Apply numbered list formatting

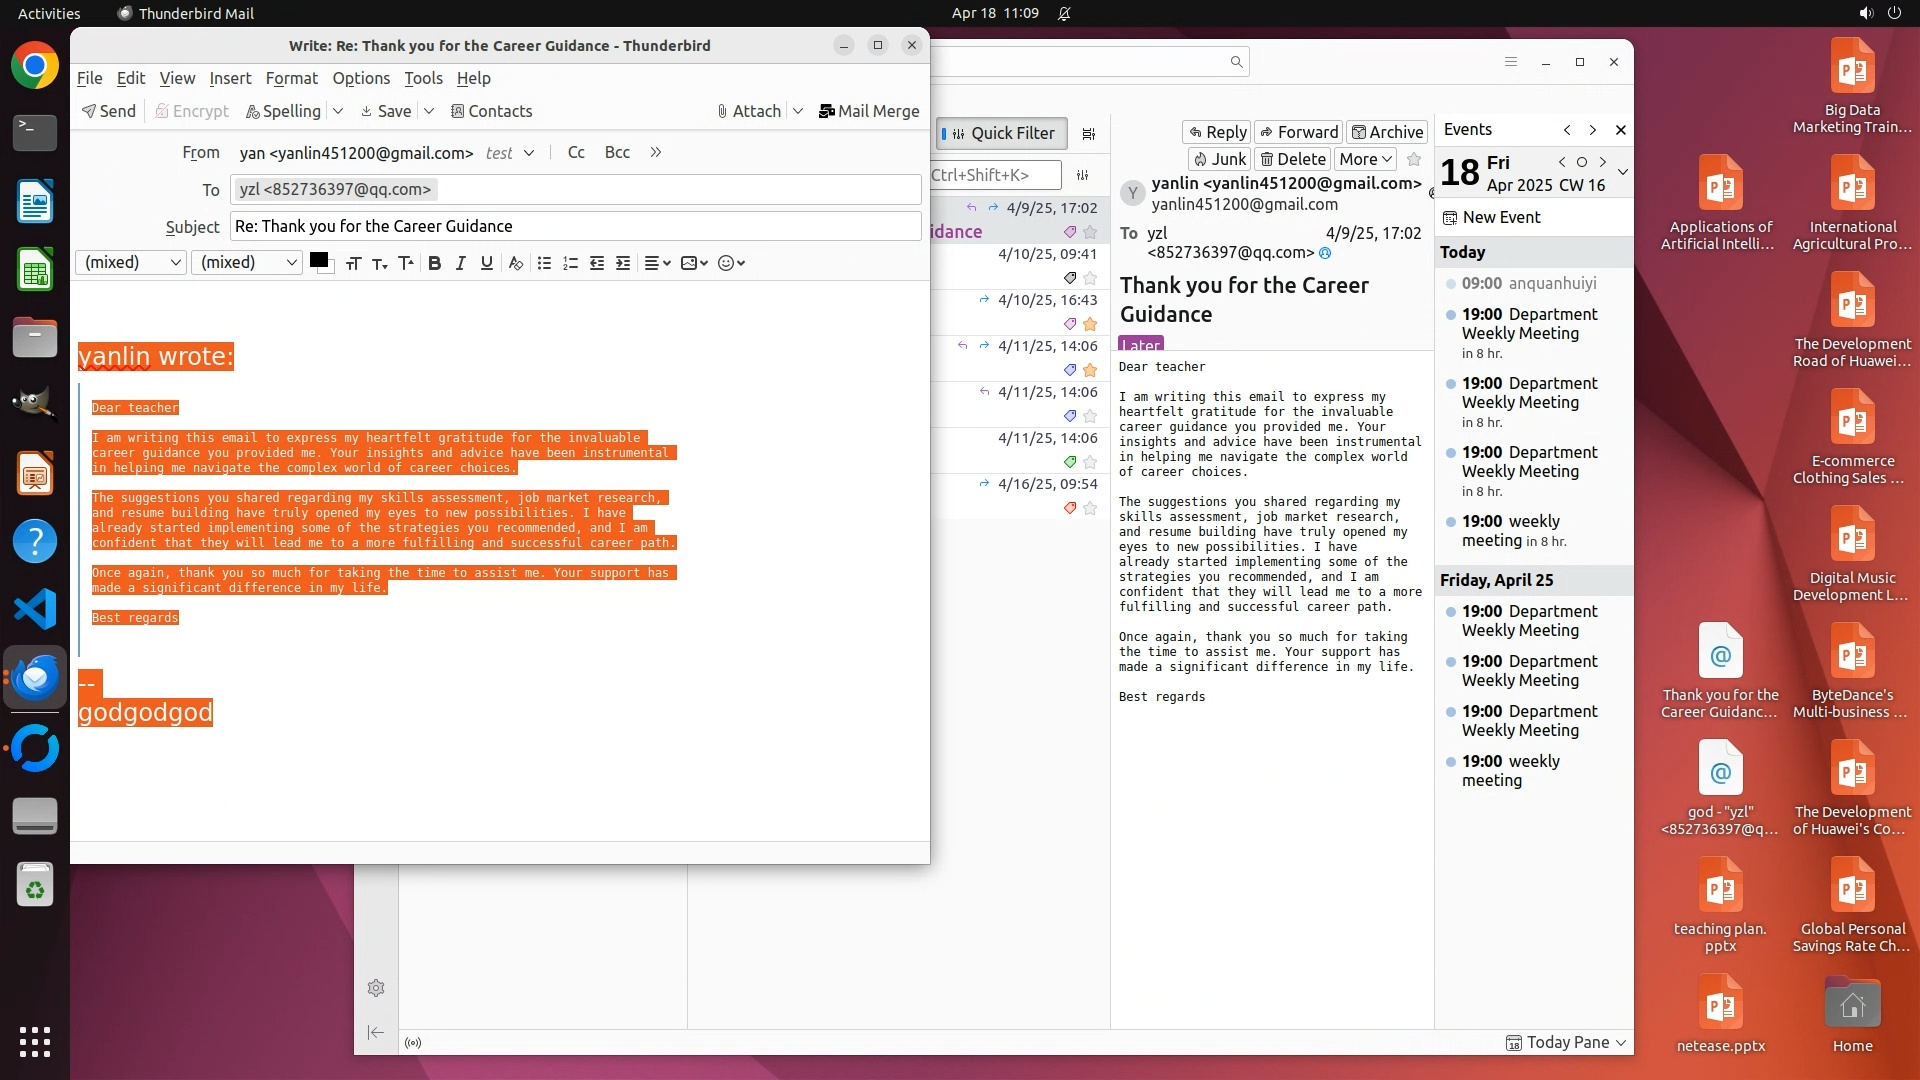click(x=570, y=263)
